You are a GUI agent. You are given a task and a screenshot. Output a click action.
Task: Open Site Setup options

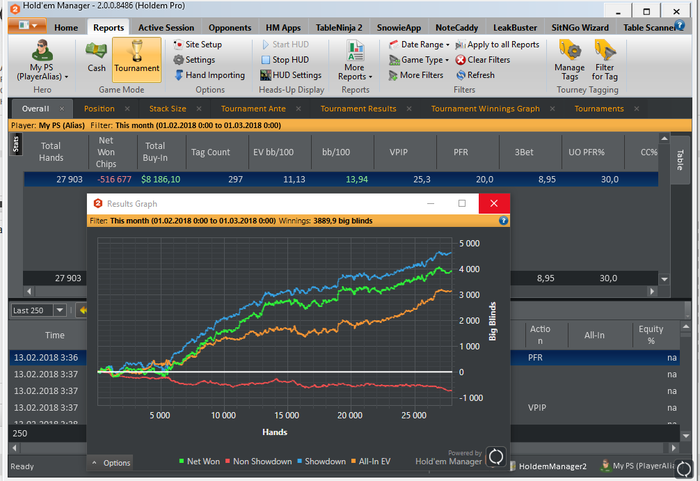click(198, 44)
